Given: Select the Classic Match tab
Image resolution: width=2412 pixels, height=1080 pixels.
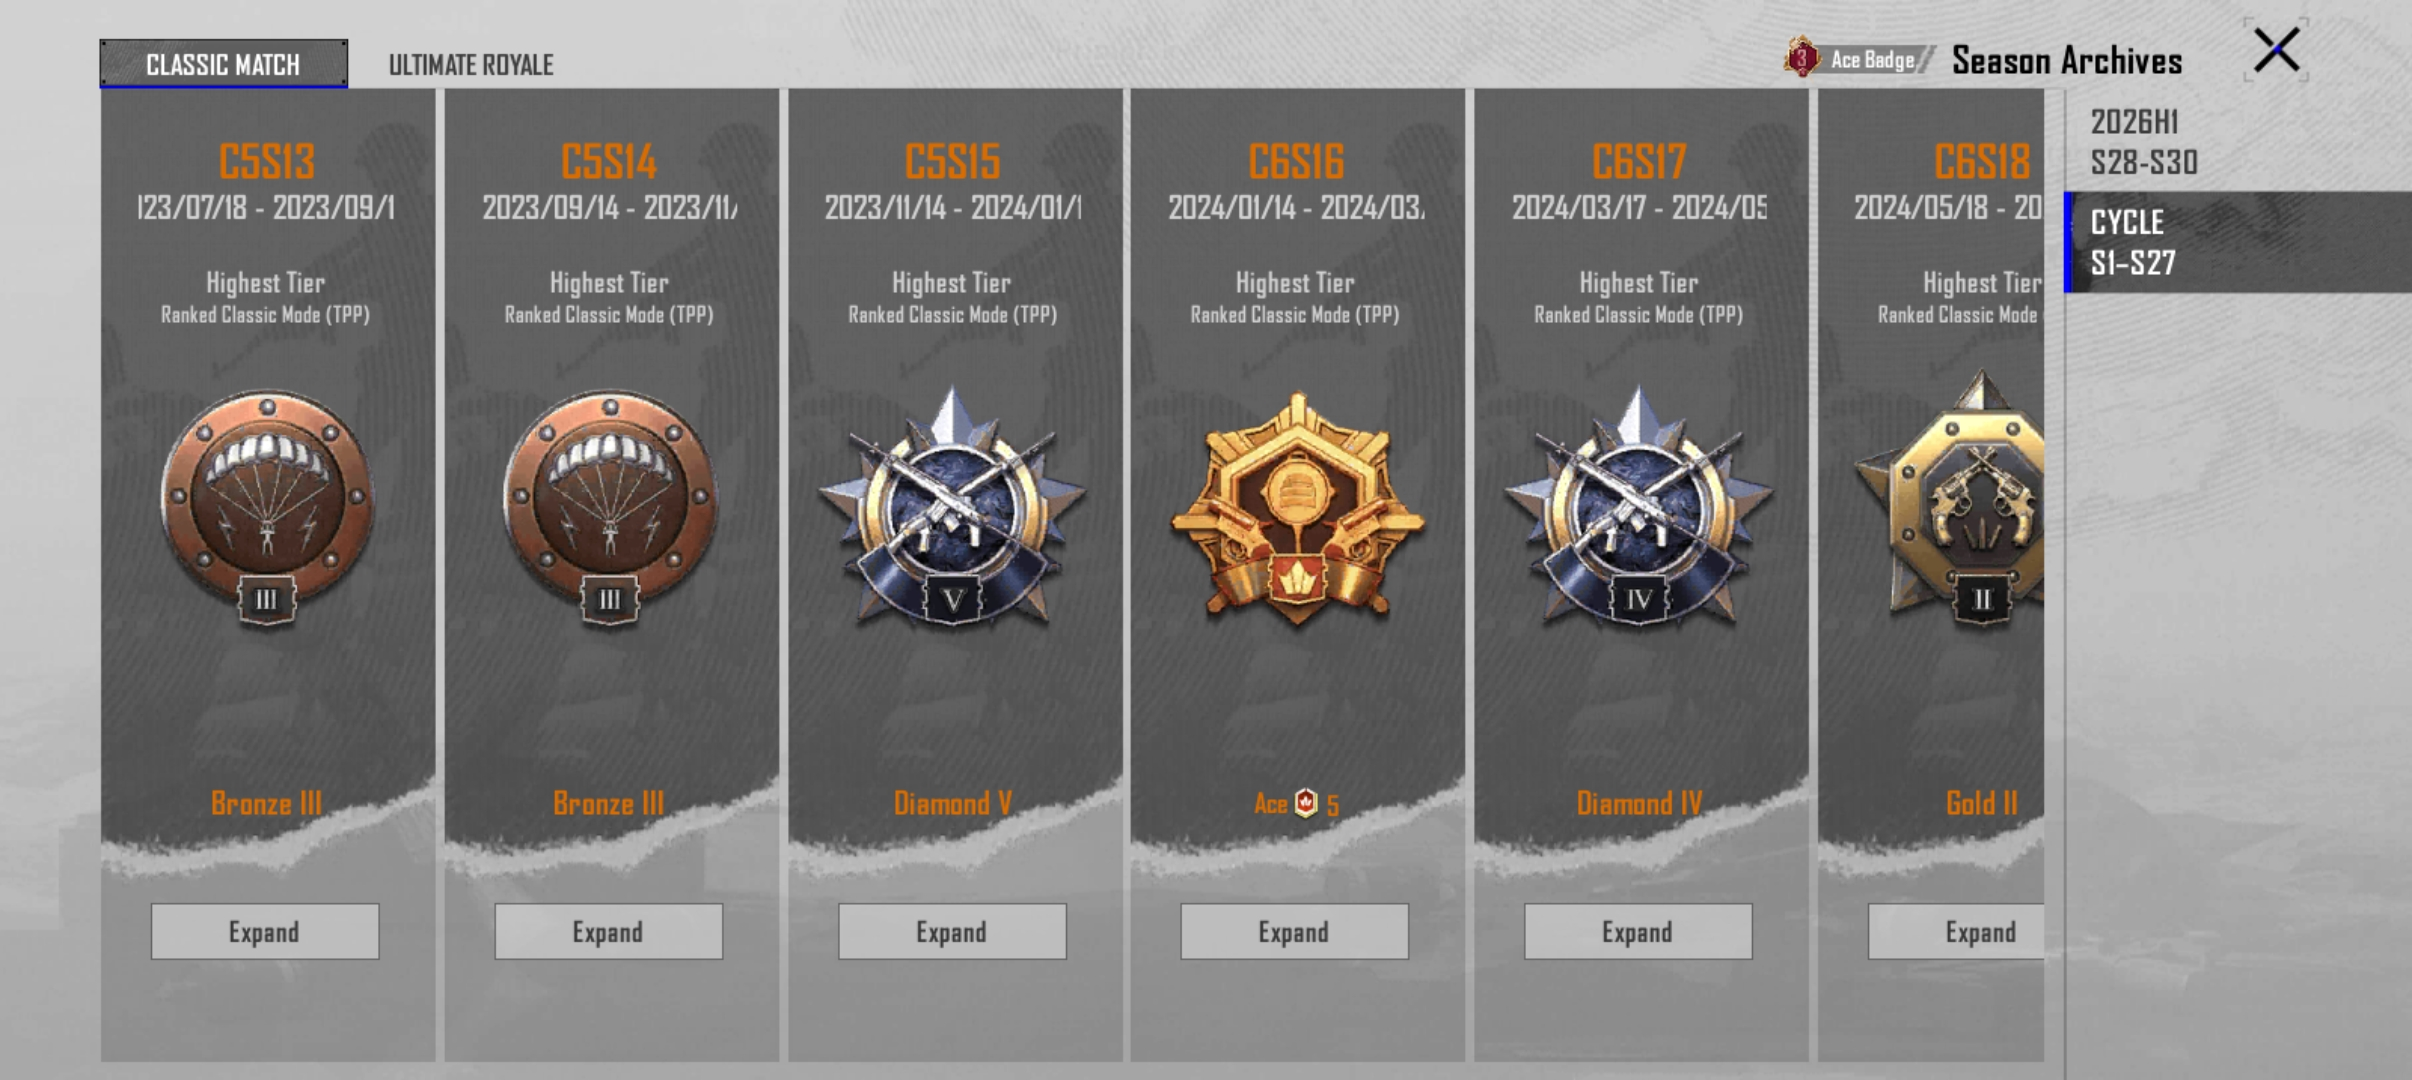Looking at the screenshot, I should click(x=223, y=64).
